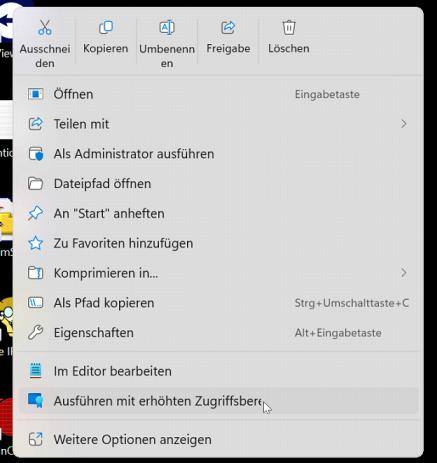Click the Umbenennen rename icon

pyautogui.click(x=167, y=28)
